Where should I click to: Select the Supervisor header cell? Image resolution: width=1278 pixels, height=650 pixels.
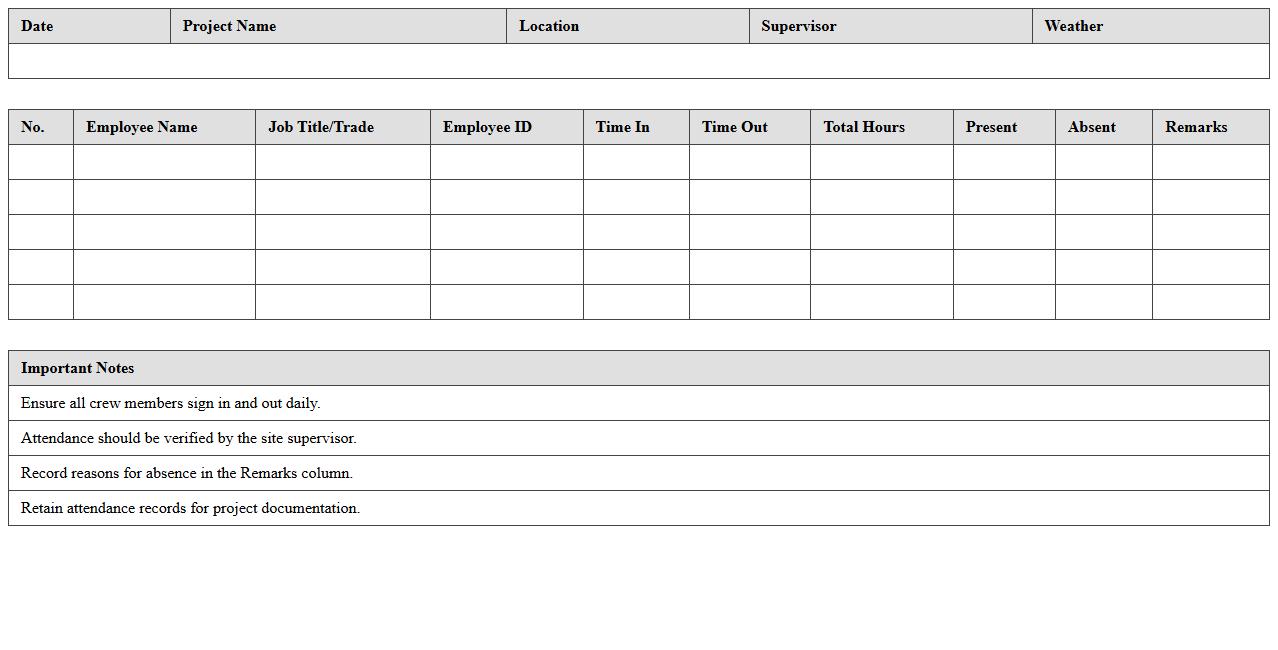[x=890, y=26]
